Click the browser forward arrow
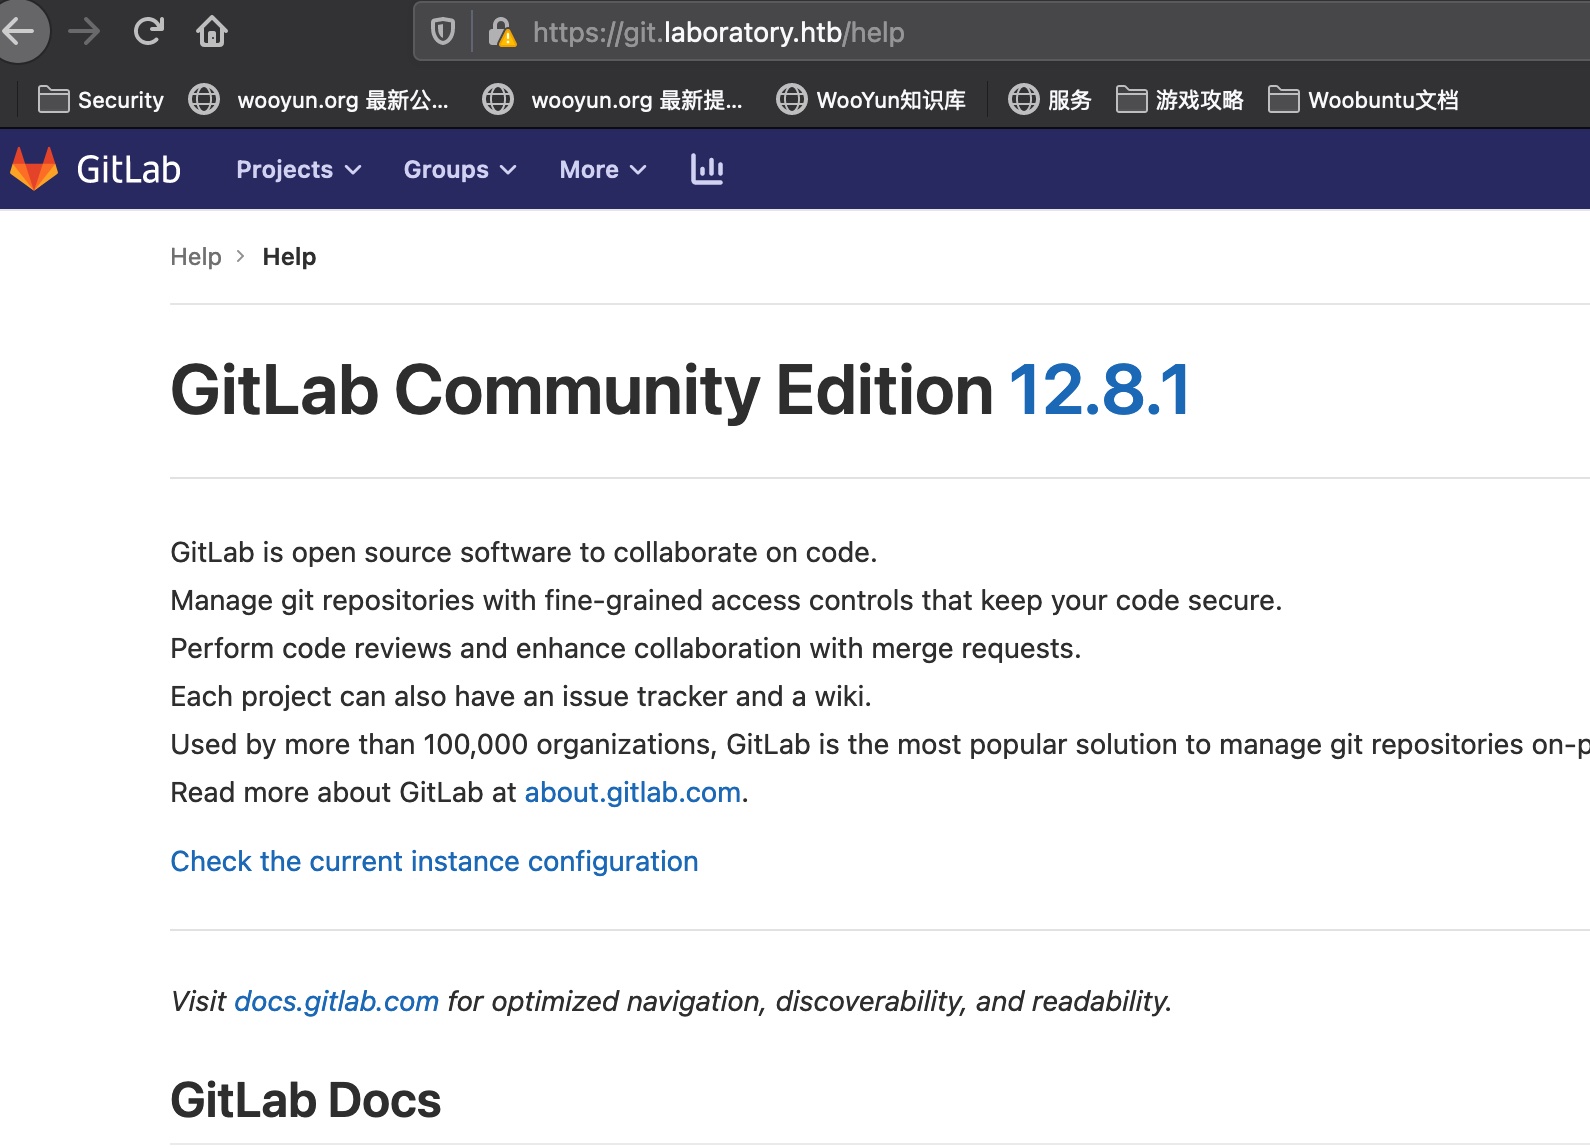 (84, 32)
